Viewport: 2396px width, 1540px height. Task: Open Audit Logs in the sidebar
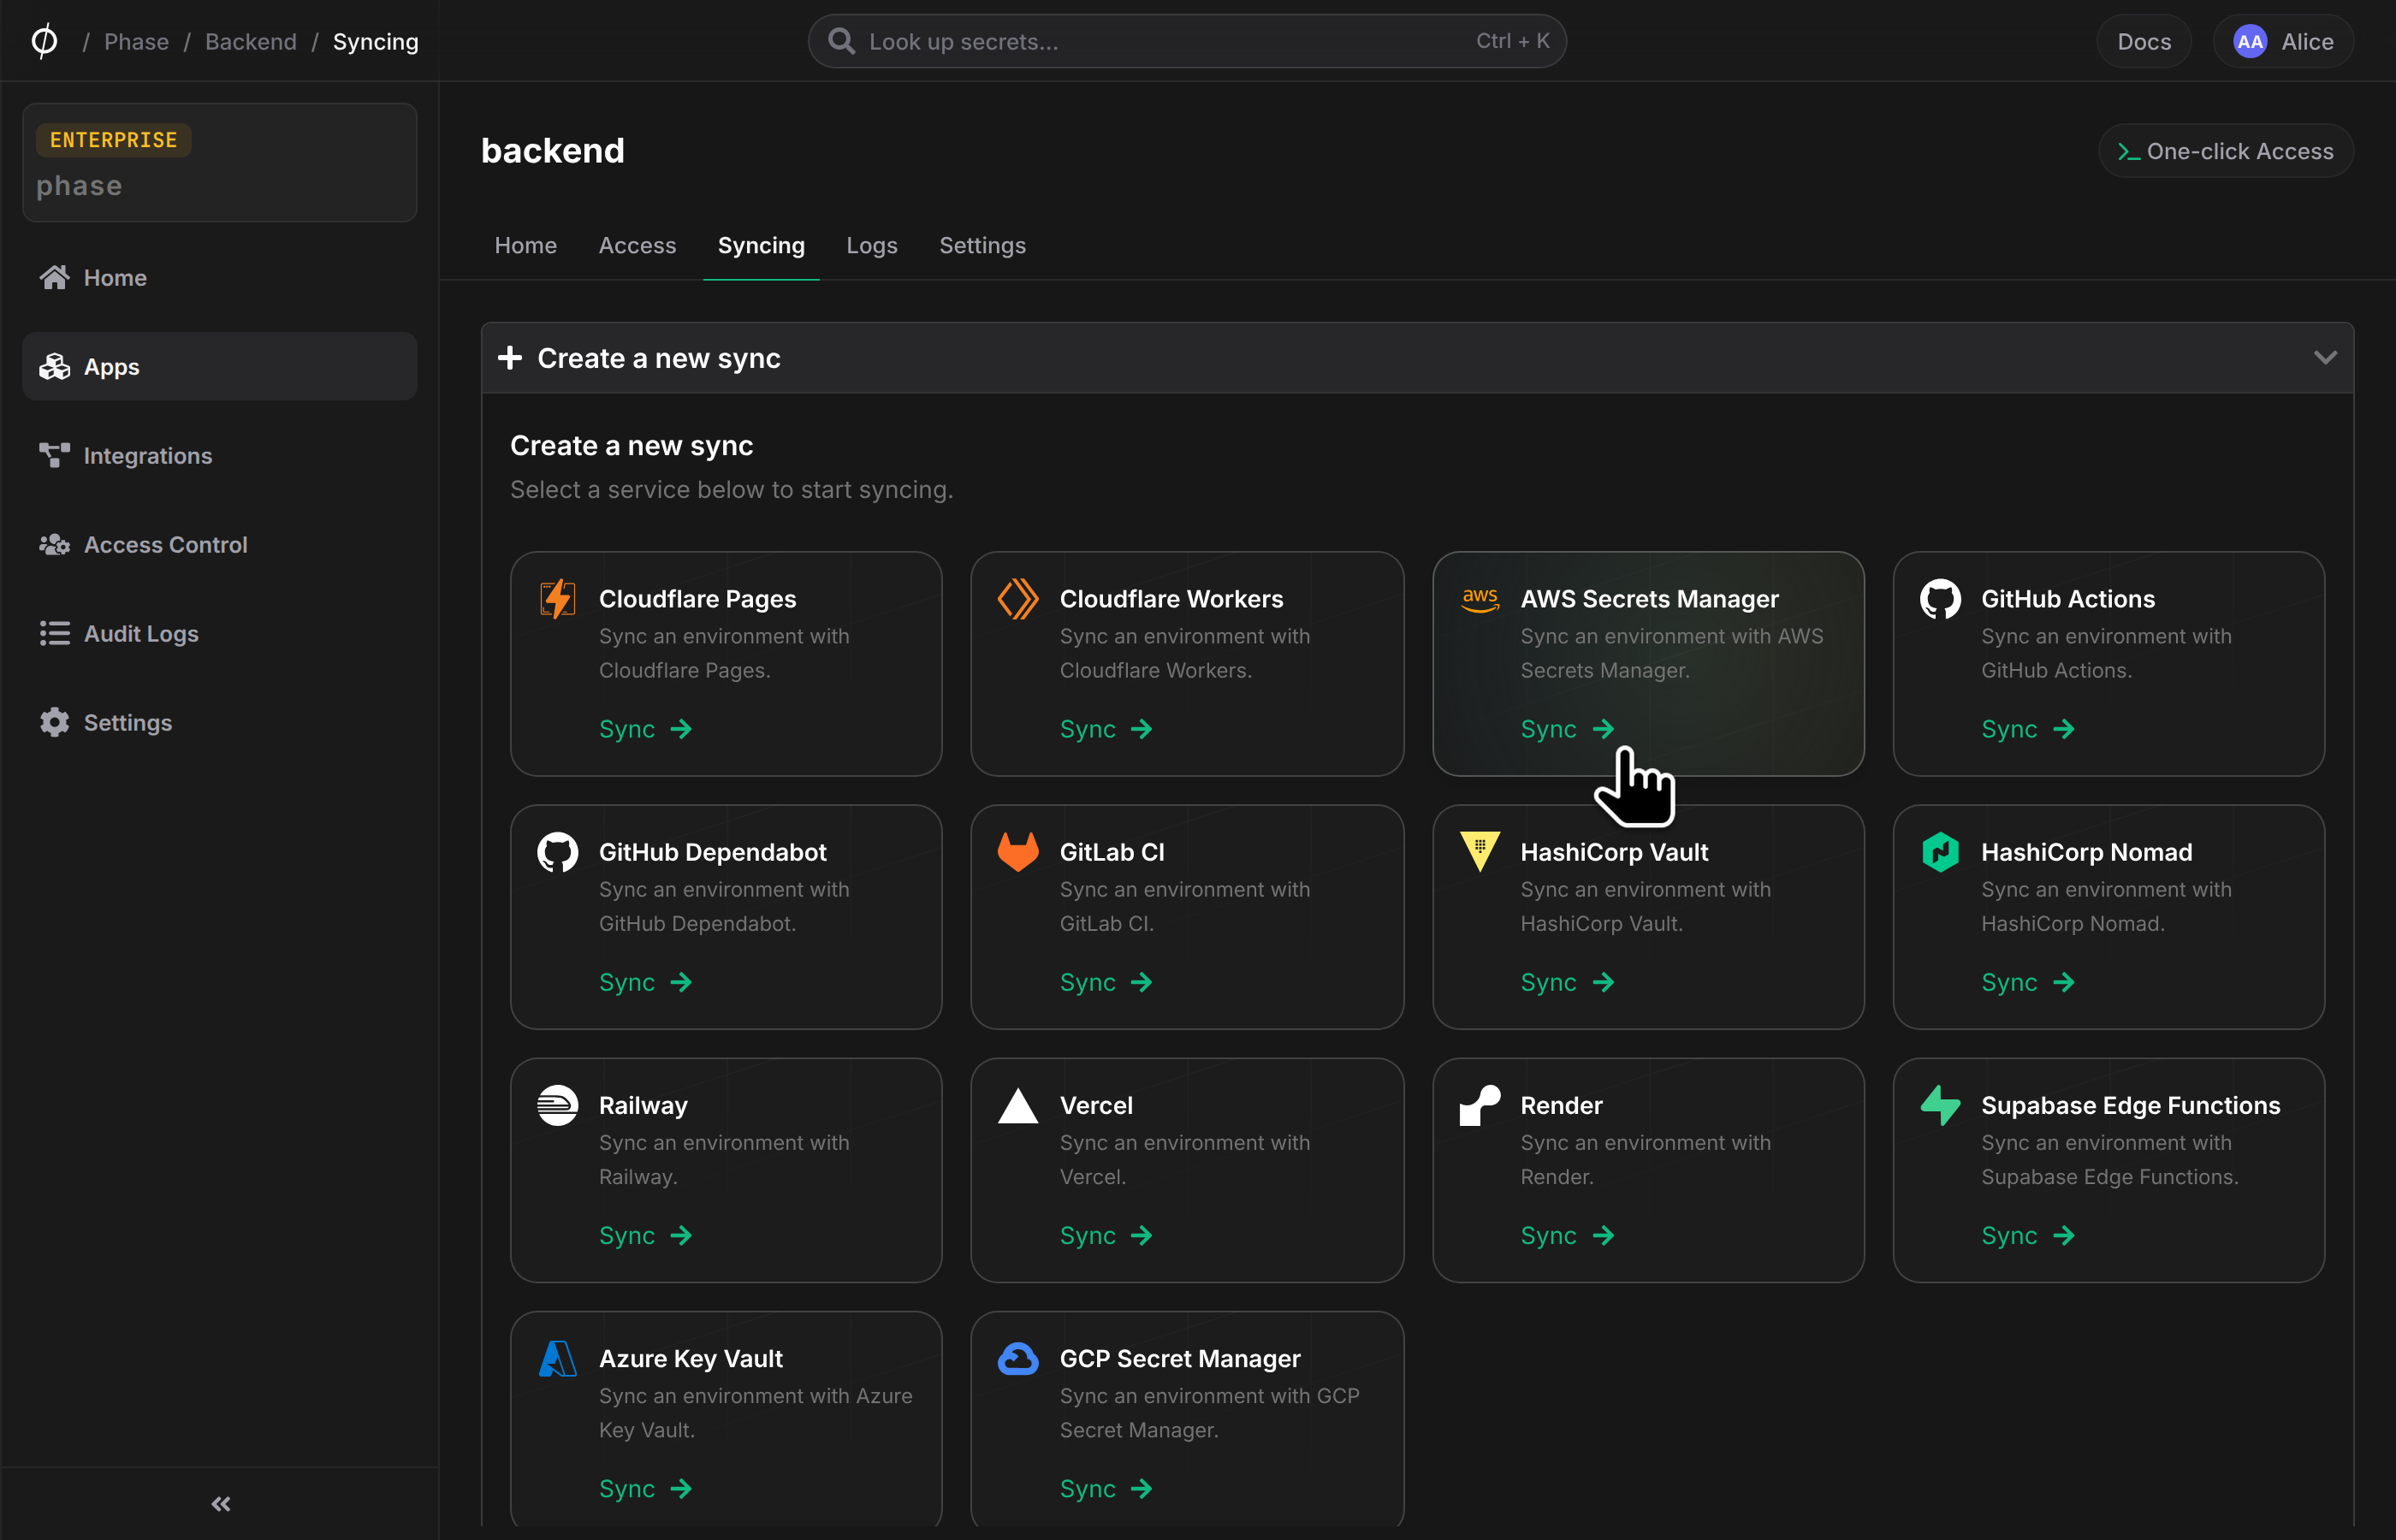point(219,633)
